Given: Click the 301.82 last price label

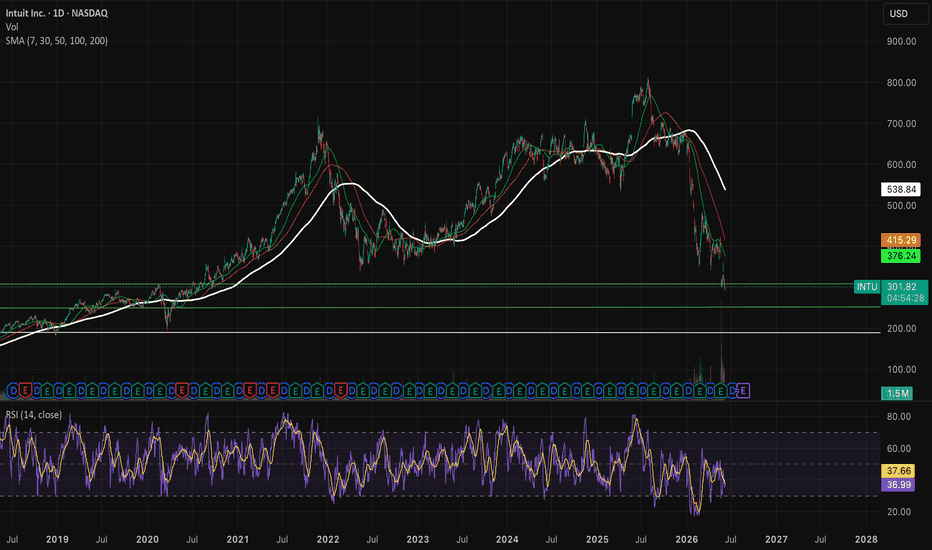Looking at the screenshot, I should pos(904,286).
